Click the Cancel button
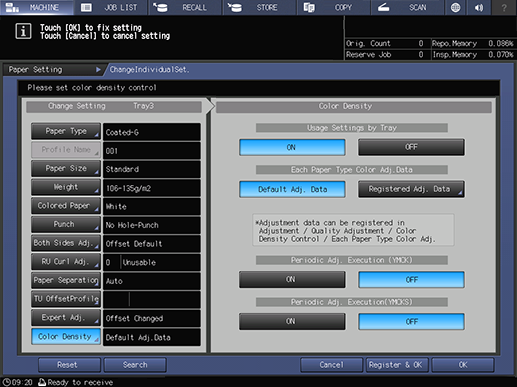 pos(331,365)
